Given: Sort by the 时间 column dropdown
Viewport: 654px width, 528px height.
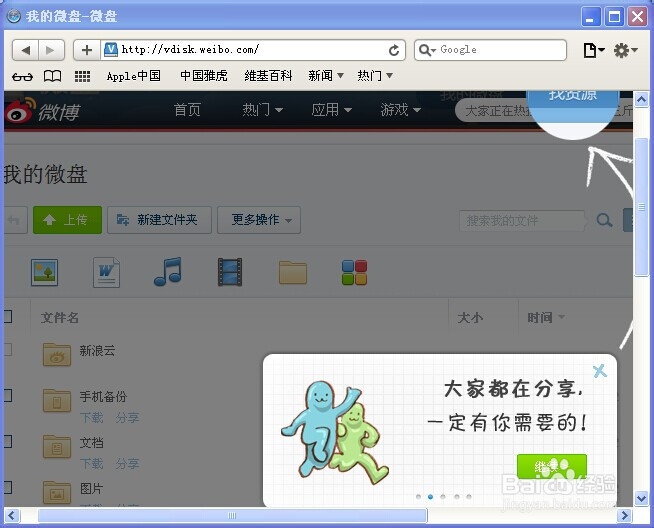Looking at the screenshot, I should click(546, 317).
